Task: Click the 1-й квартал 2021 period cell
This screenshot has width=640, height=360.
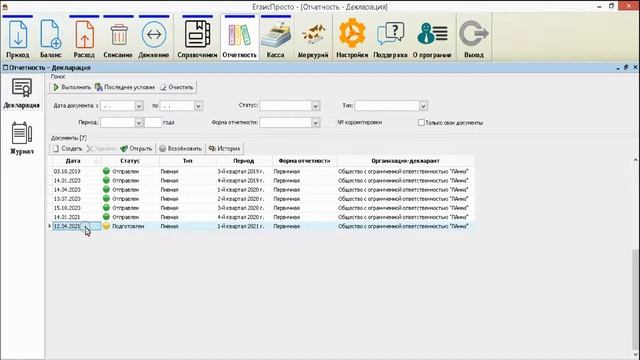Action: (x=244, y=226)
